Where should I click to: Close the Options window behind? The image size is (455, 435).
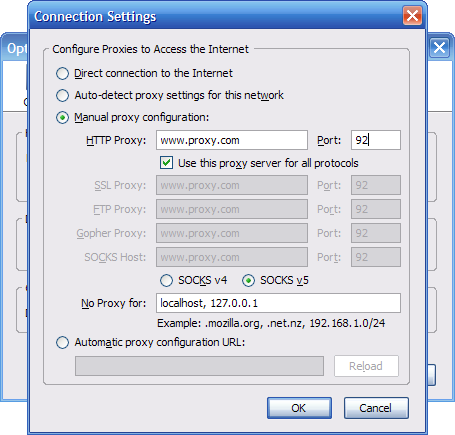(439, 48)
